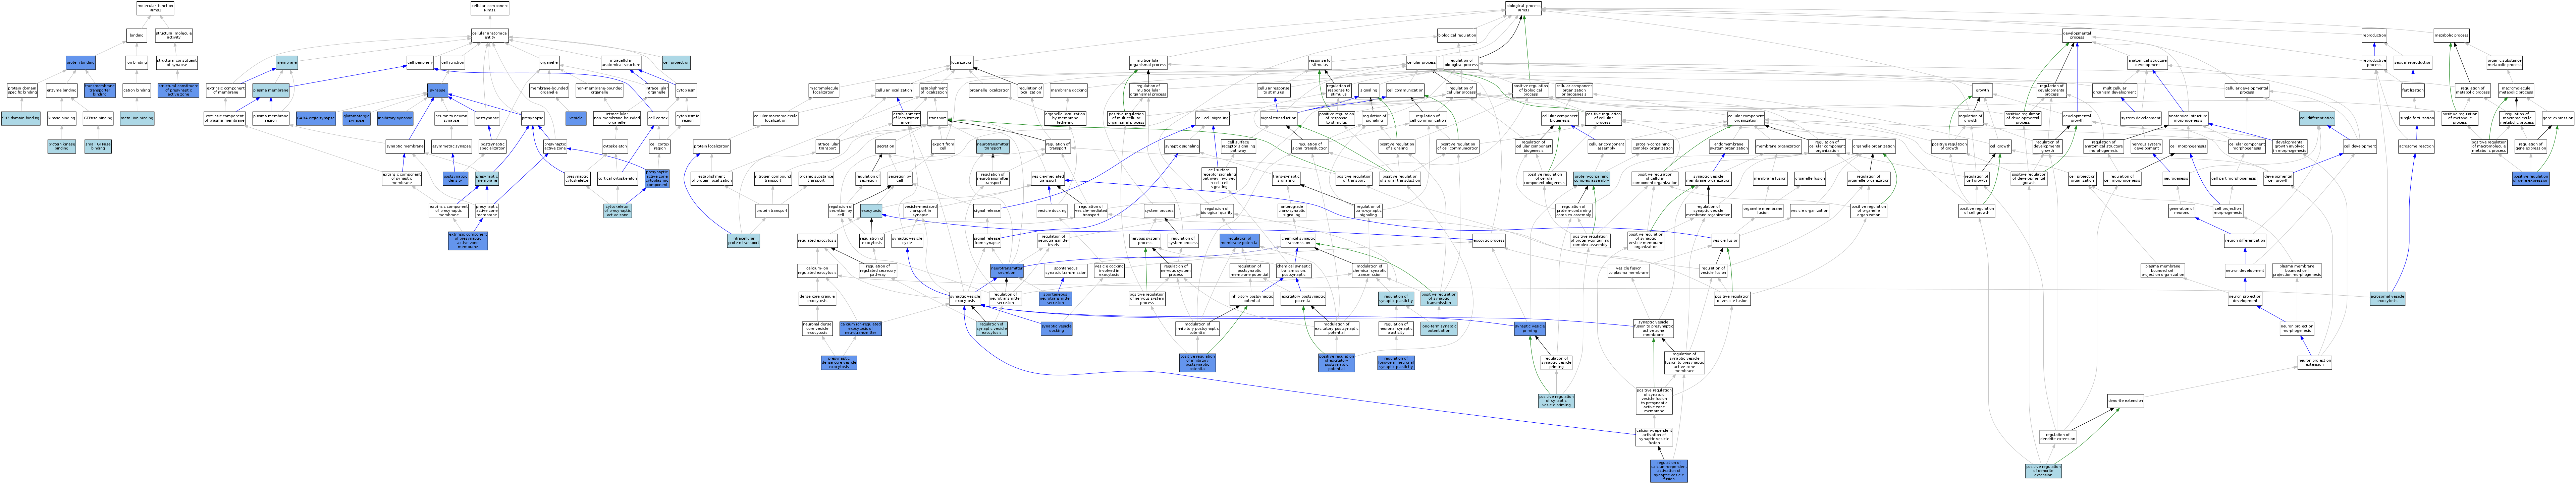Click 'anterograde trans-synaptic signaling' node

1292,211
